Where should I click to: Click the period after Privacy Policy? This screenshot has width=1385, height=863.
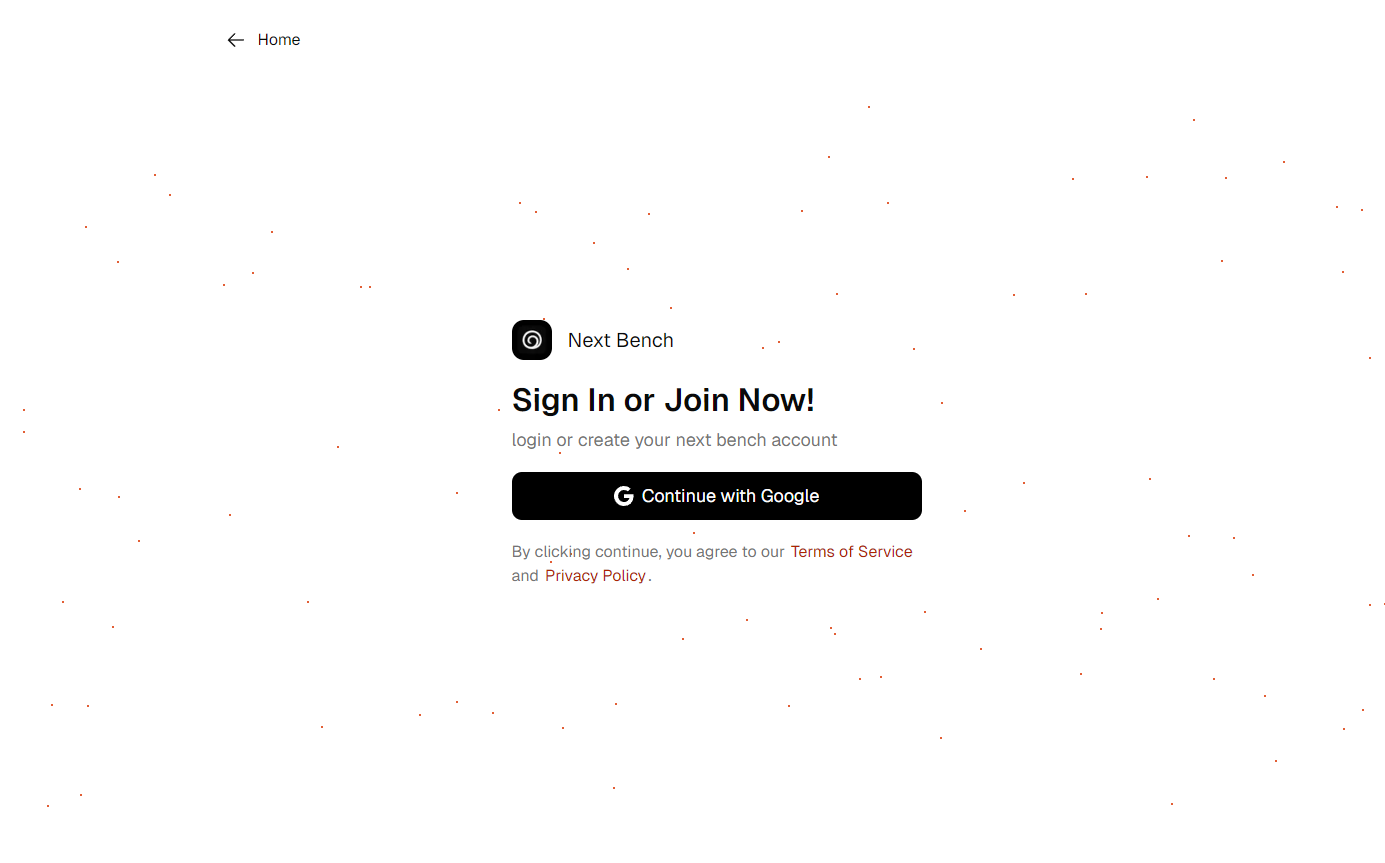pos(650,579)
